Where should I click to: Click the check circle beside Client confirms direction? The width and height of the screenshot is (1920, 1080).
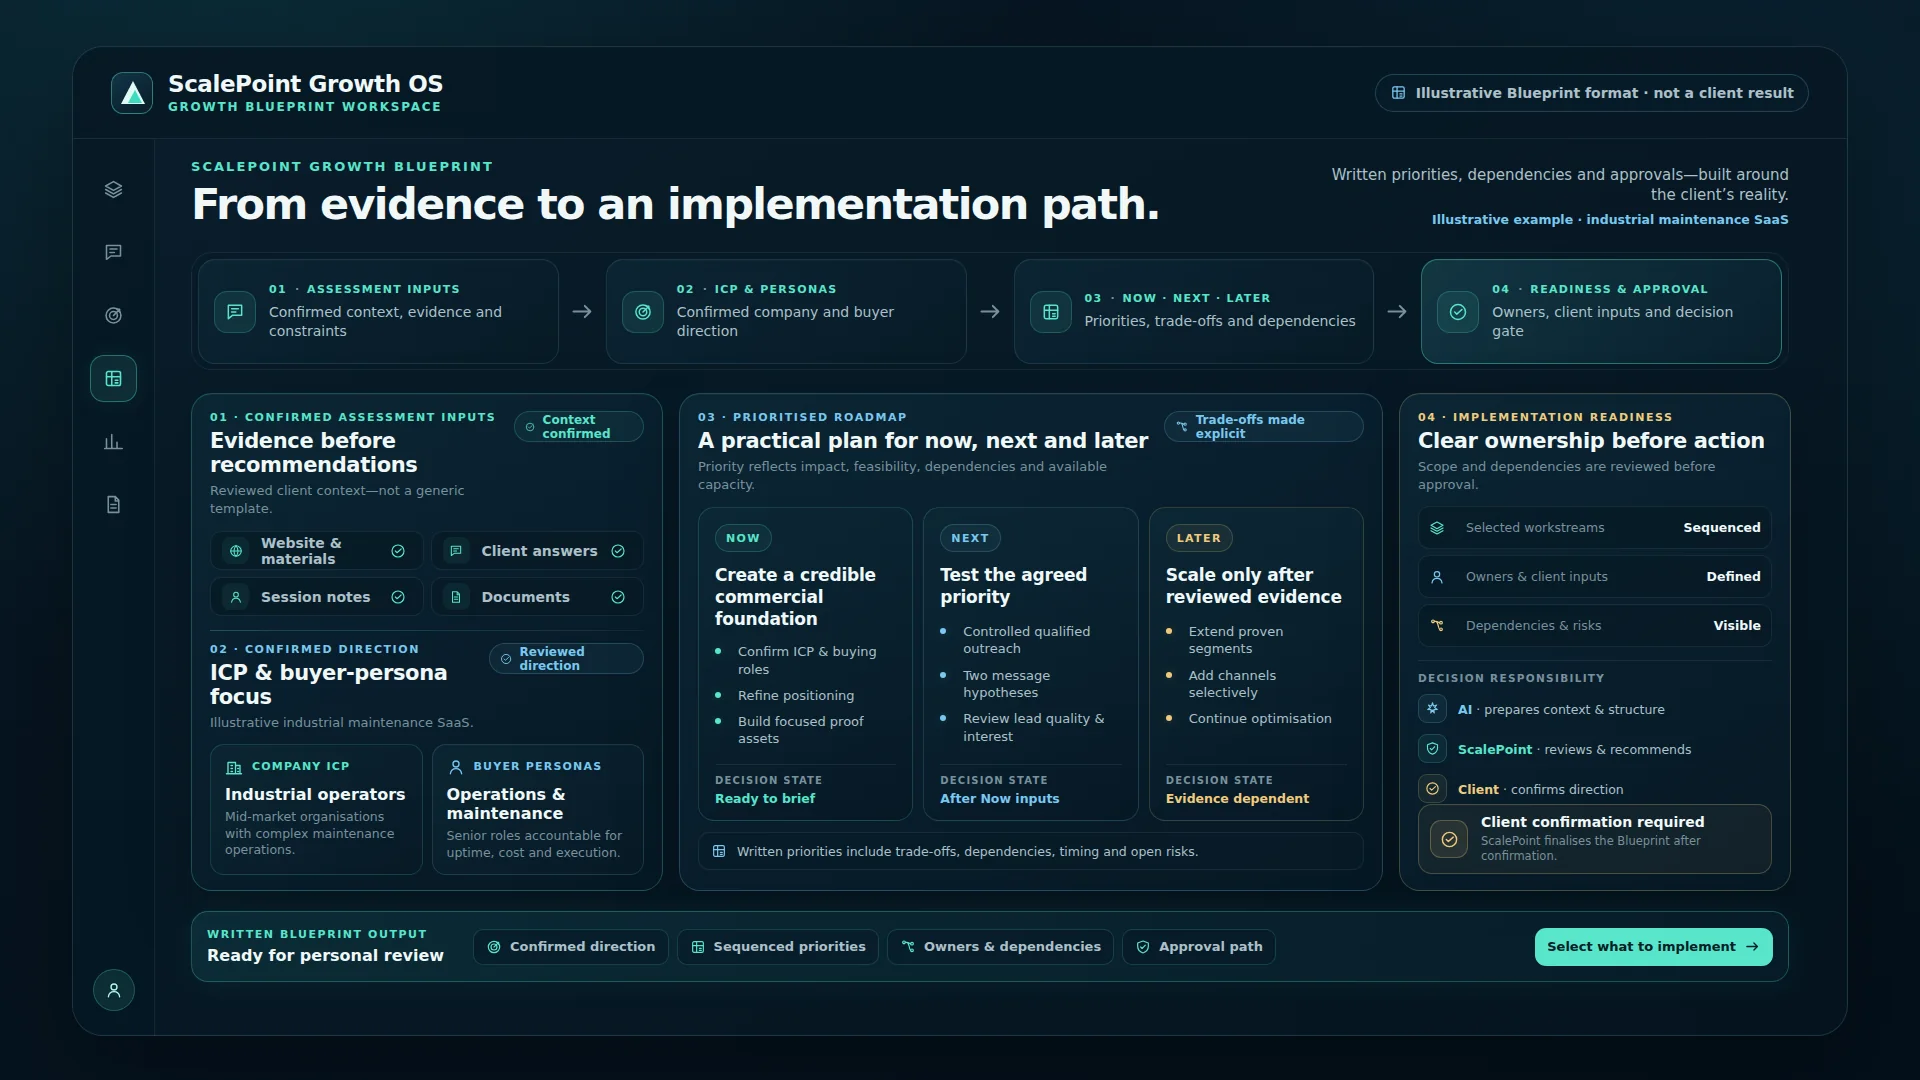point(1433,789)
